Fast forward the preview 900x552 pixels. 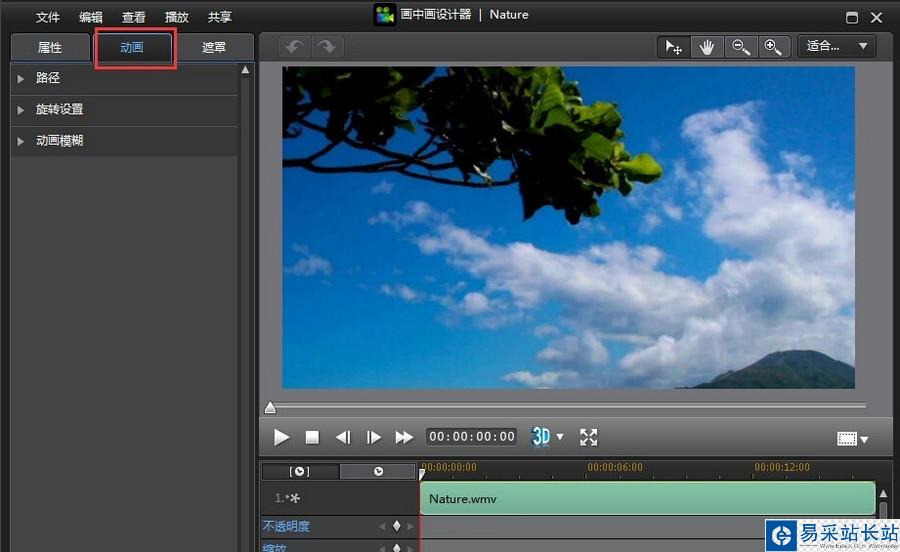click(404, 437)
